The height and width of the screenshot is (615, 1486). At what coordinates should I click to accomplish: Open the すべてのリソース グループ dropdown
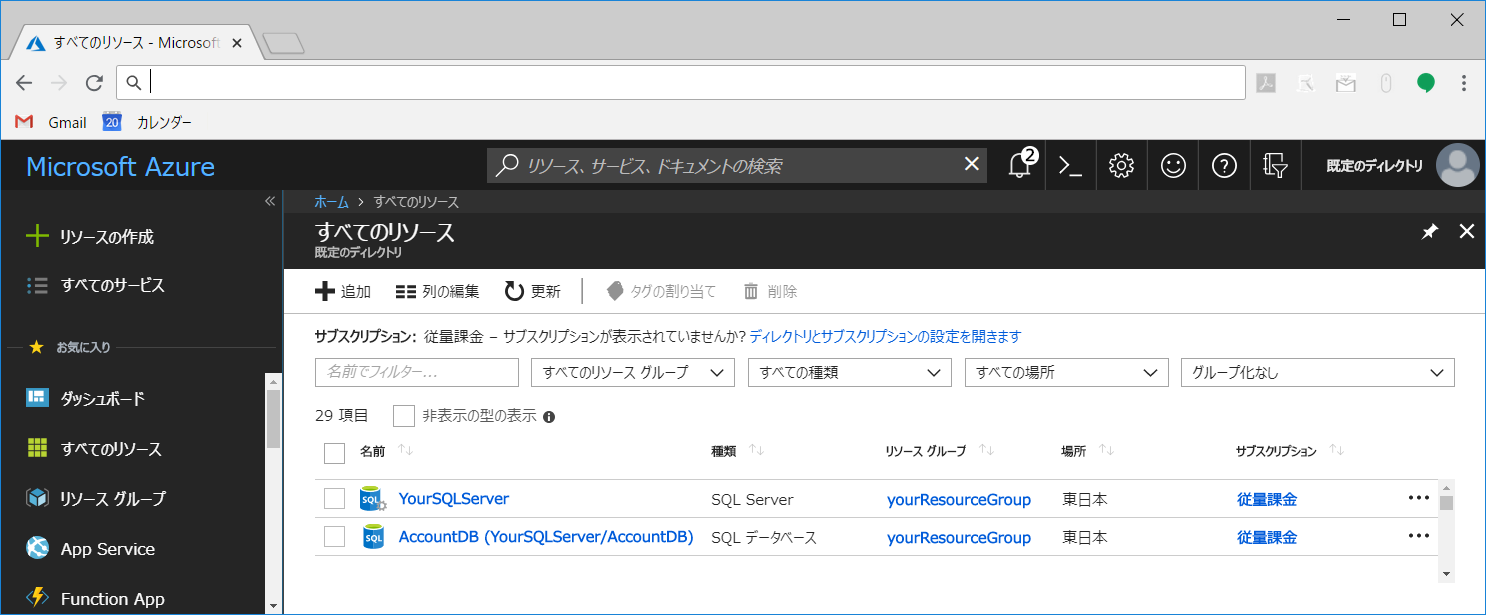[x=632, y=372]
